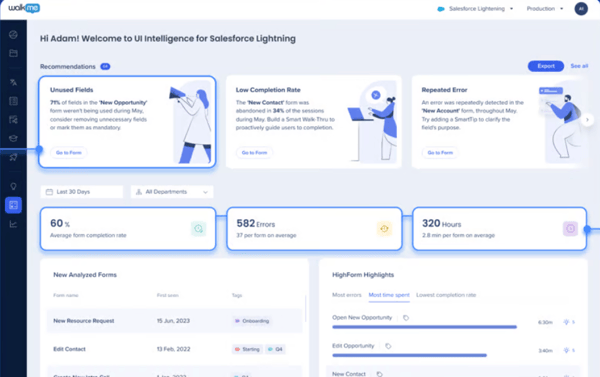
Task: Open the Production environment dropdown
Action: tap(545, 9)
